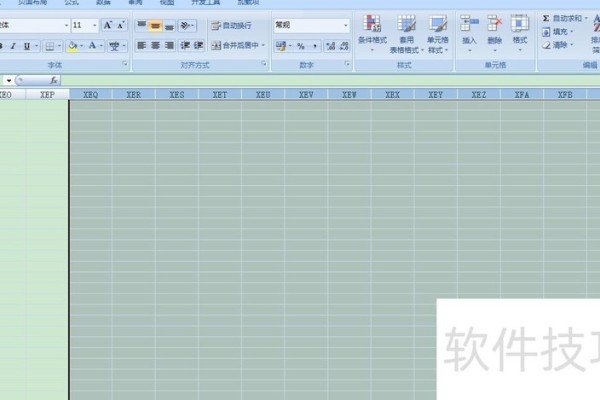Open the font name dropdown arrow

coord(66,25)
